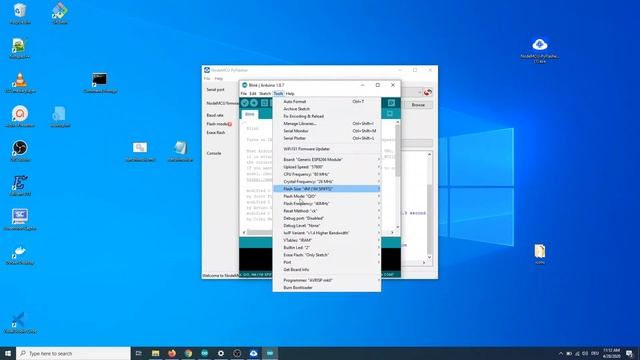The image size is (640, 360).
Task: Select Get Board Info
Action: [327, 270]
